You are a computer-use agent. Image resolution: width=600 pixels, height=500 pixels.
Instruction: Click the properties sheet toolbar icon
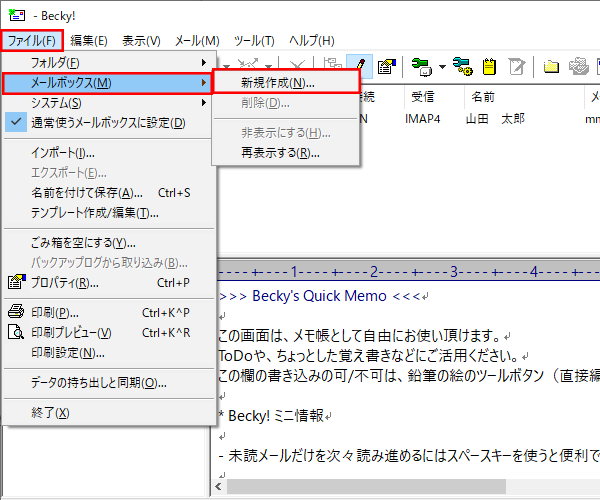coord(386,67)
